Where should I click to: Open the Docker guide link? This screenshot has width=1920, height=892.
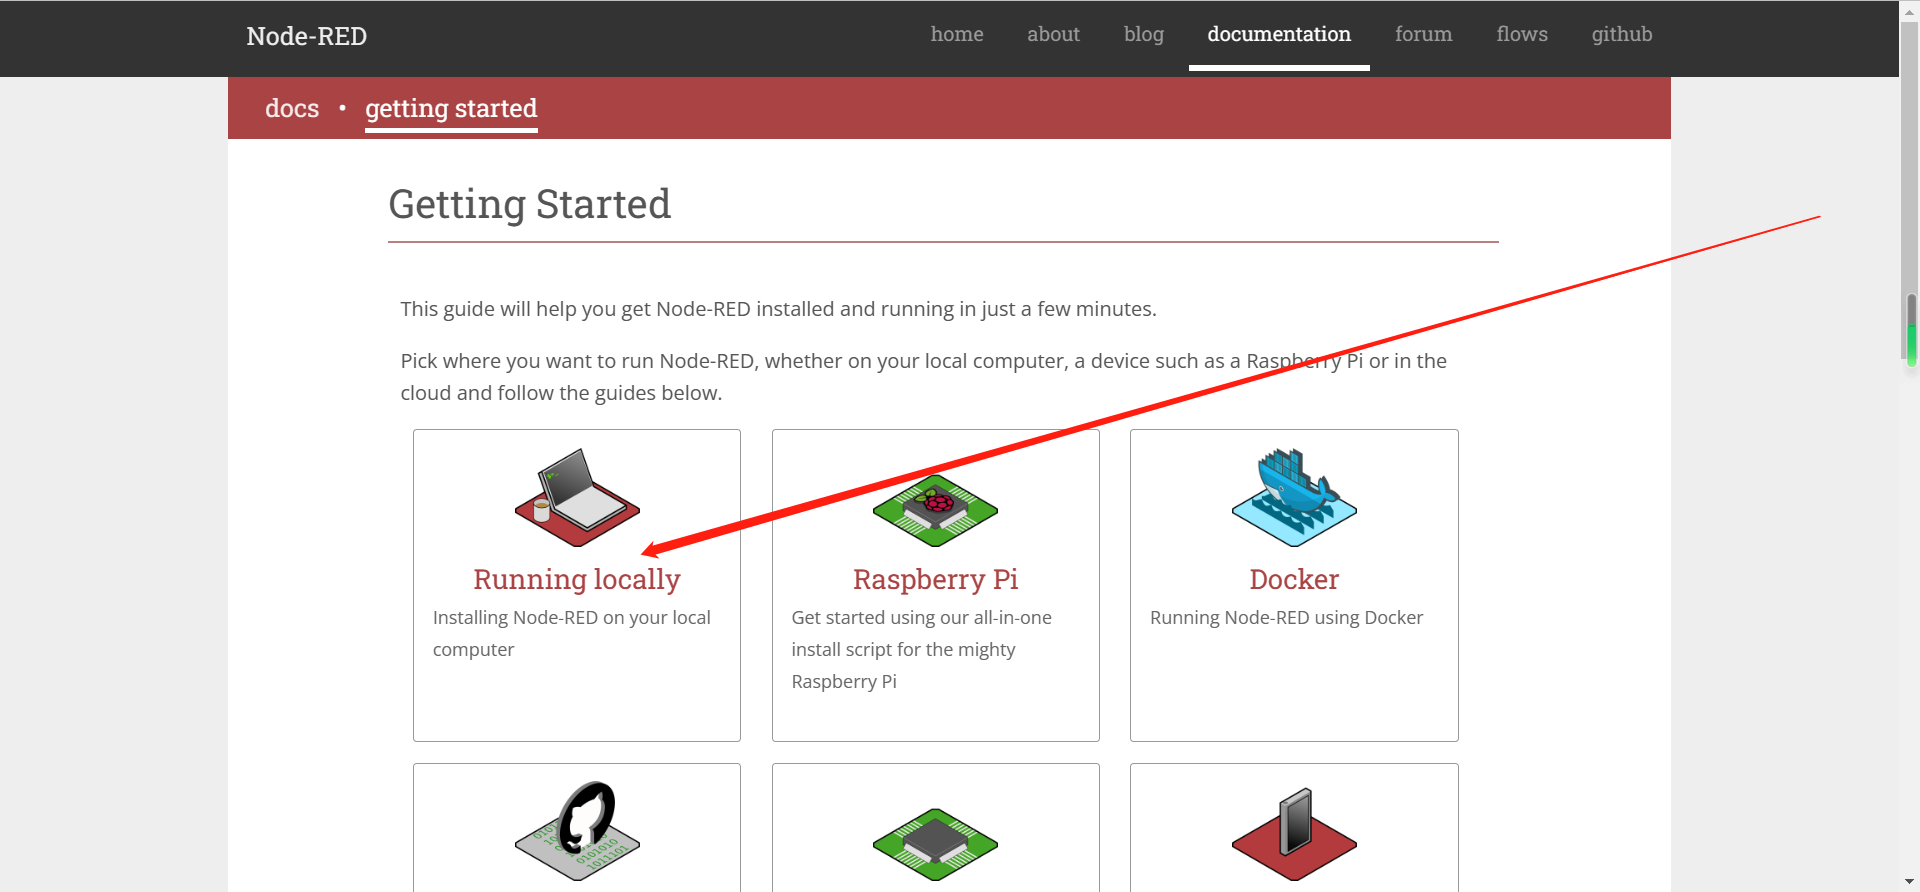[x=1294, y=579]
